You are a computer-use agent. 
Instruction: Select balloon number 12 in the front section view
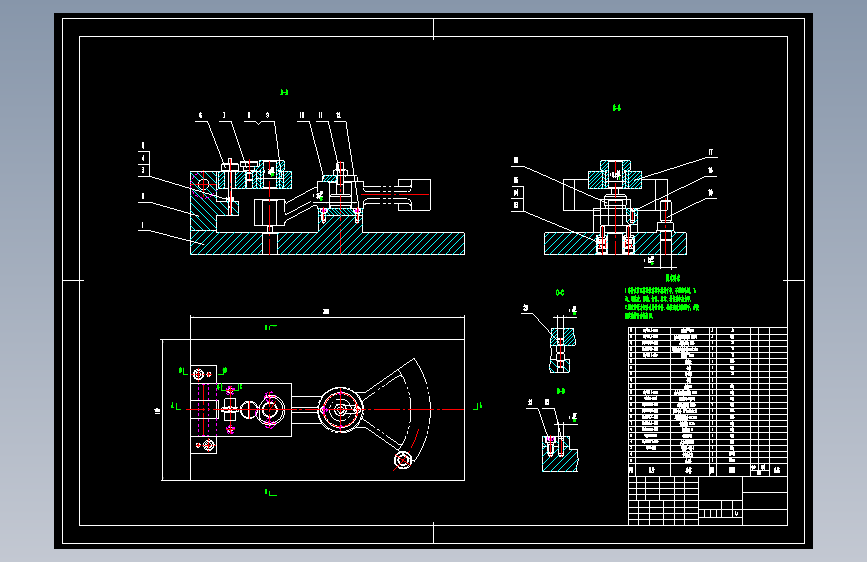(338, 116)
